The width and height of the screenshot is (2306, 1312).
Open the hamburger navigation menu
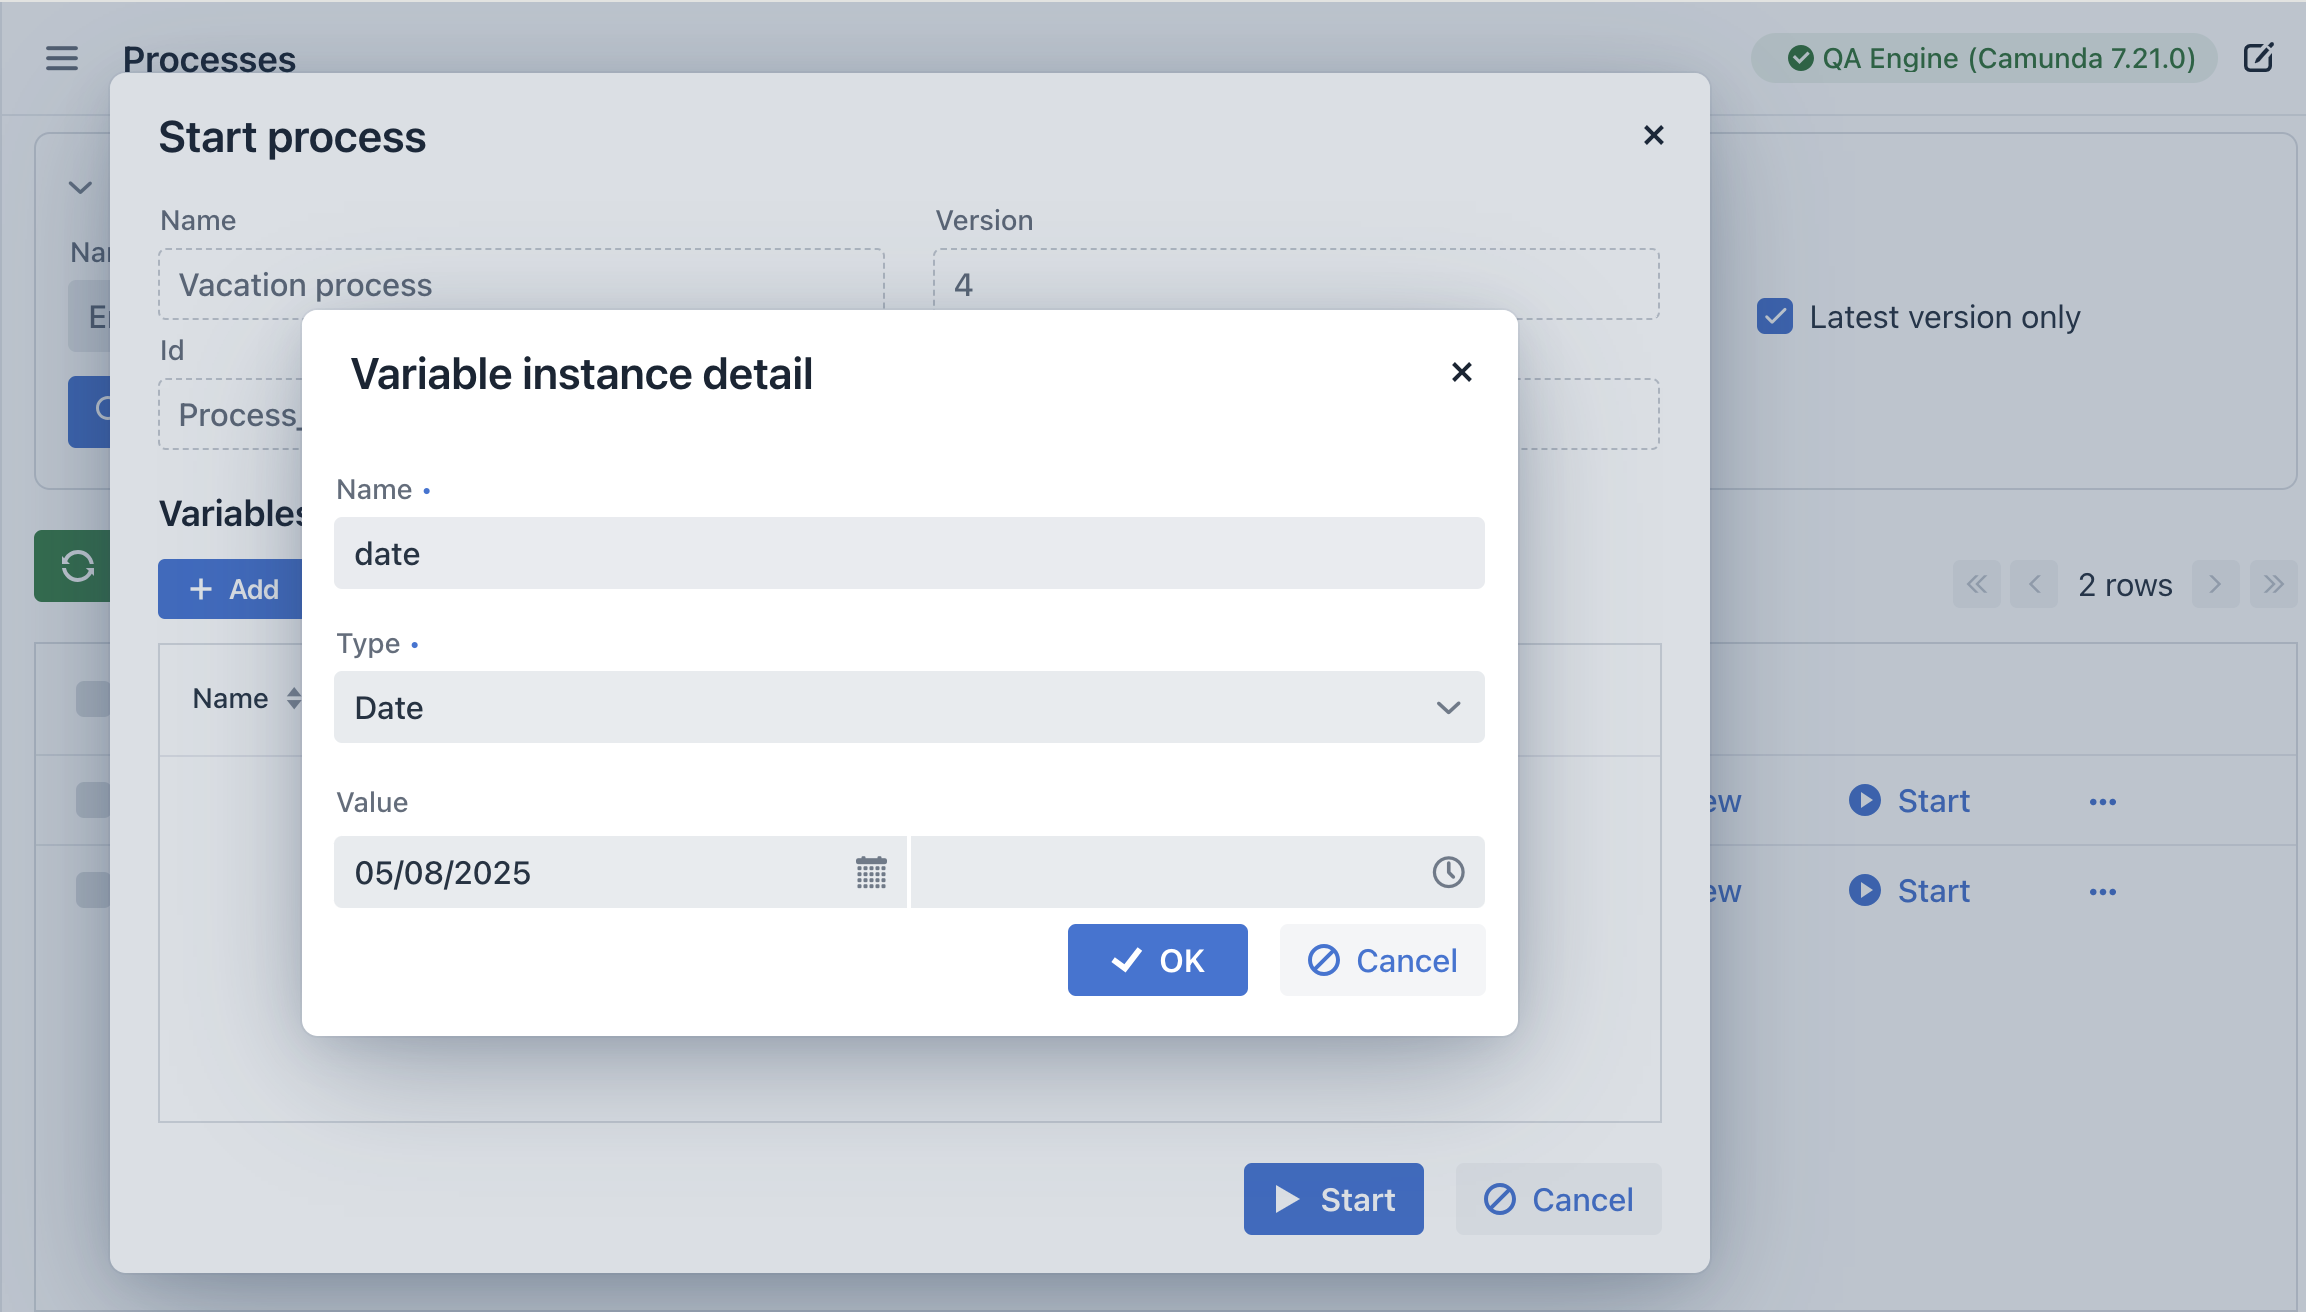click(62, 58)
